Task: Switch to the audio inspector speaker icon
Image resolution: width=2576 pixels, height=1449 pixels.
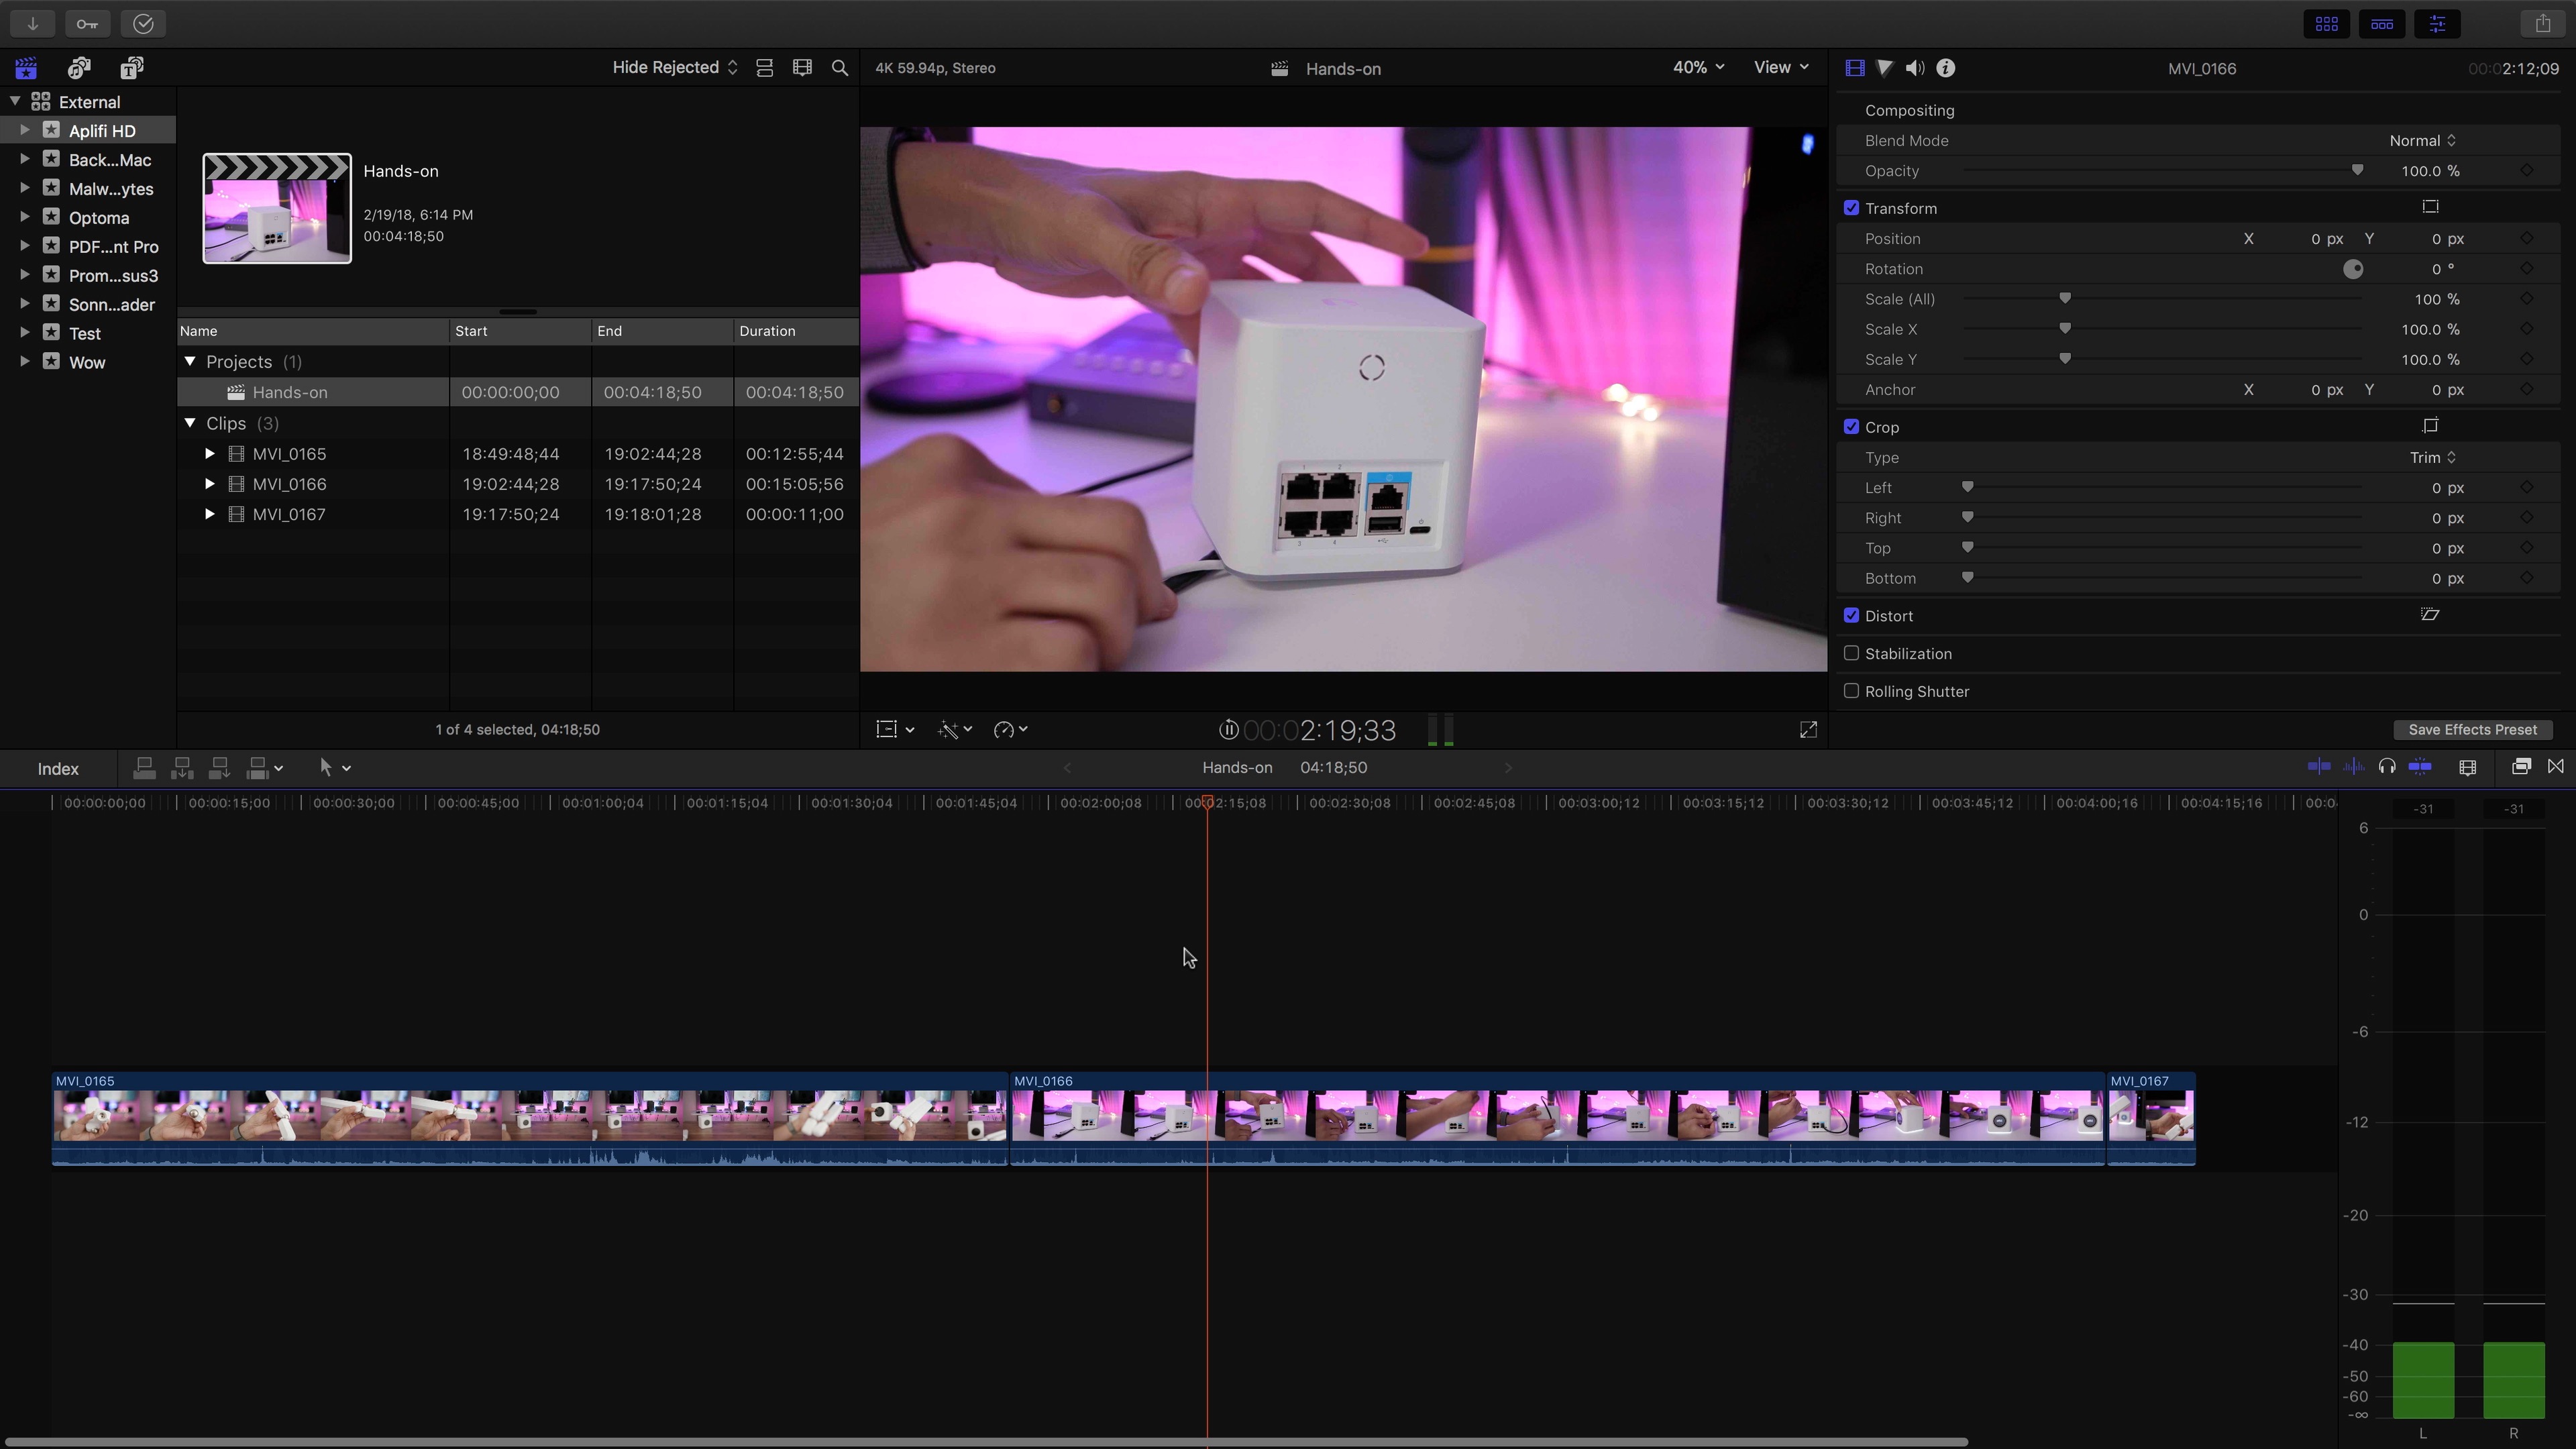Action: coord(1915,68)
